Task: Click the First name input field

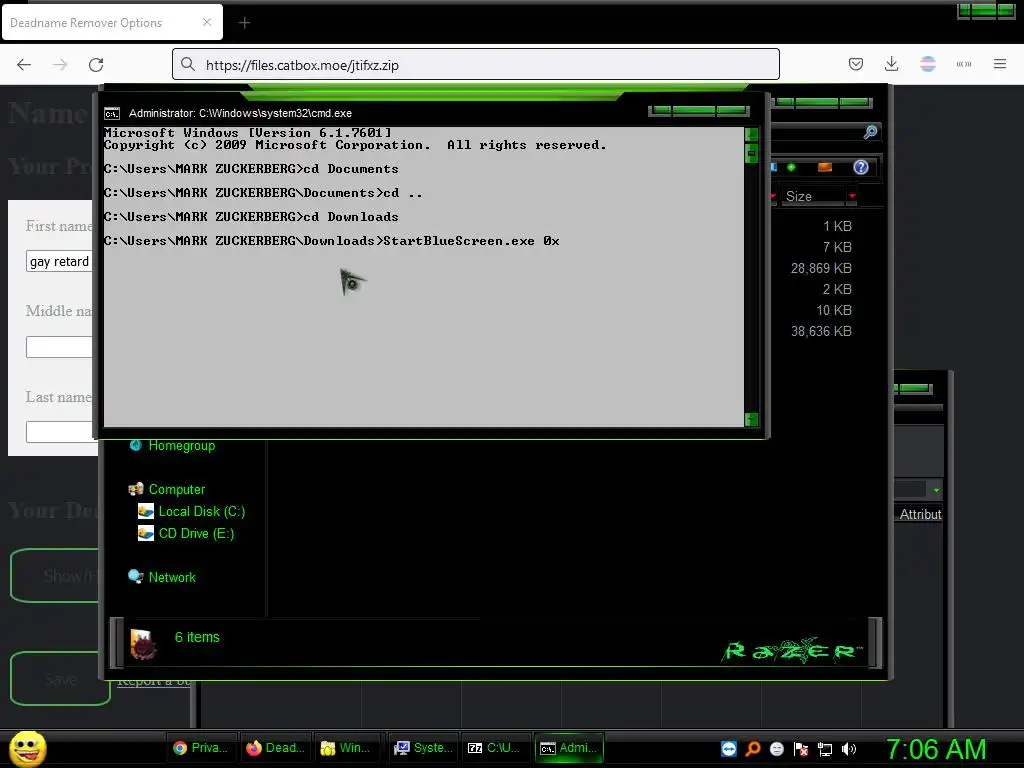Action: point(59,261)
